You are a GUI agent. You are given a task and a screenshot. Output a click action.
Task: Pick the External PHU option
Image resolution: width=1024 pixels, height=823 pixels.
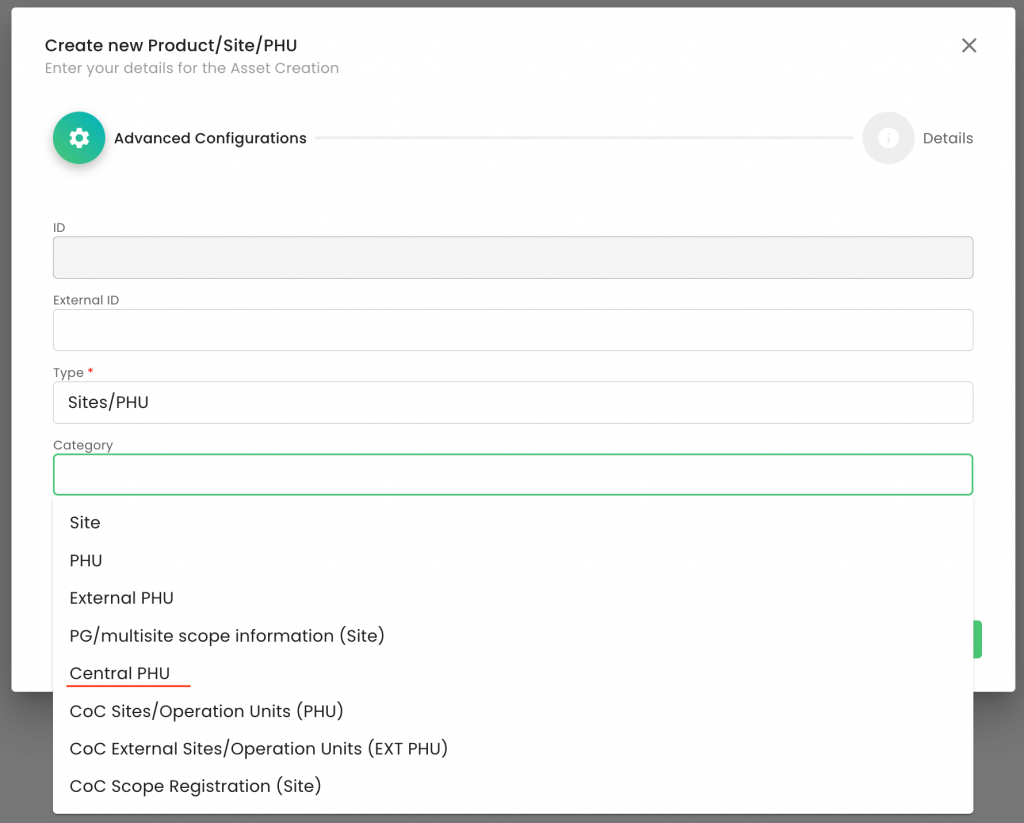pos(122,598)
